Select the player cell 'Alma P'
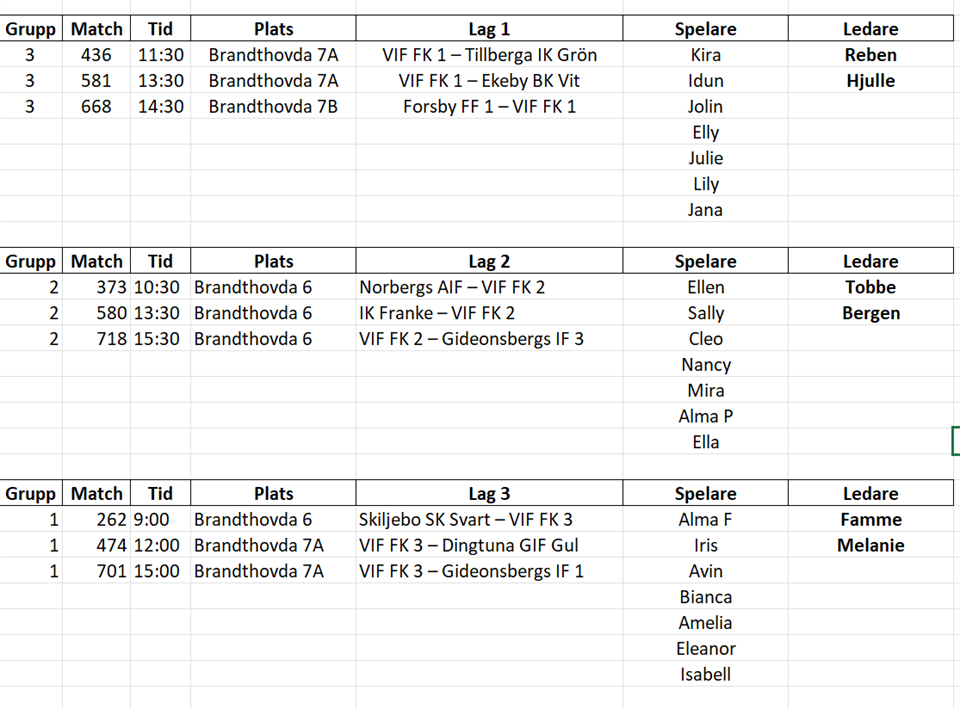This screenshot has height=709, width=960. [705, 416]
